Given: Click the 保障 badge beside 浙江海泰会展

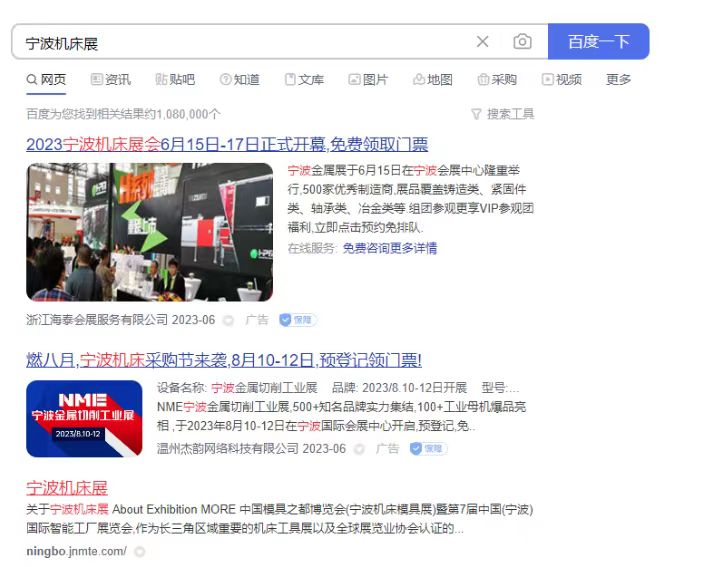Looking at the screenshot, I should pyautogui.click(x=298, y=320).
